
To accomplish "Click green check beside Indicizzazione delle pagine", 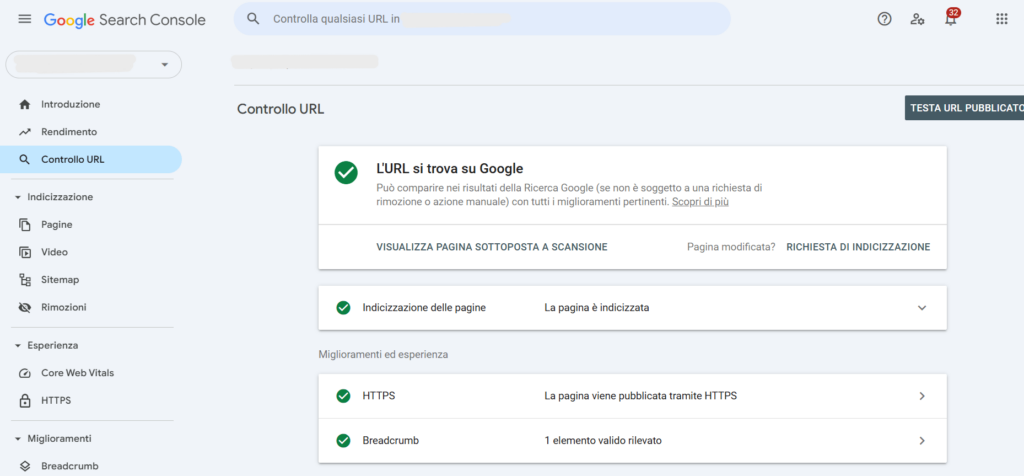I will click(343, 308).
